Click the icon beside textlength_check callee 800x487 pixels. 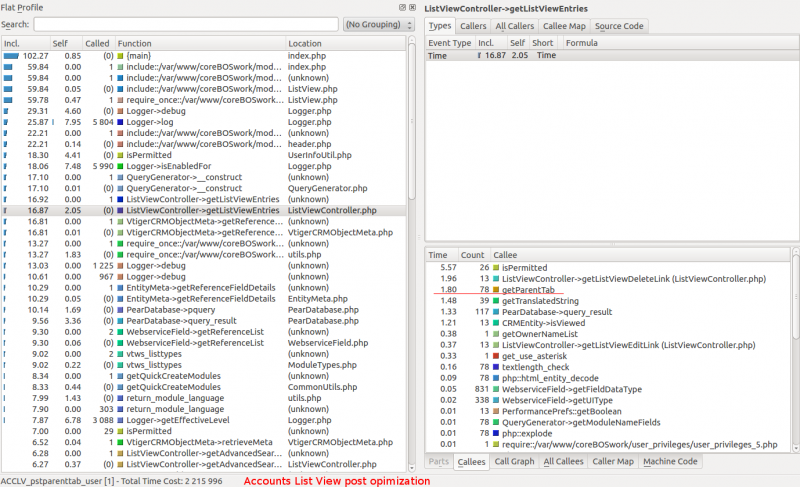pos(496,368)
